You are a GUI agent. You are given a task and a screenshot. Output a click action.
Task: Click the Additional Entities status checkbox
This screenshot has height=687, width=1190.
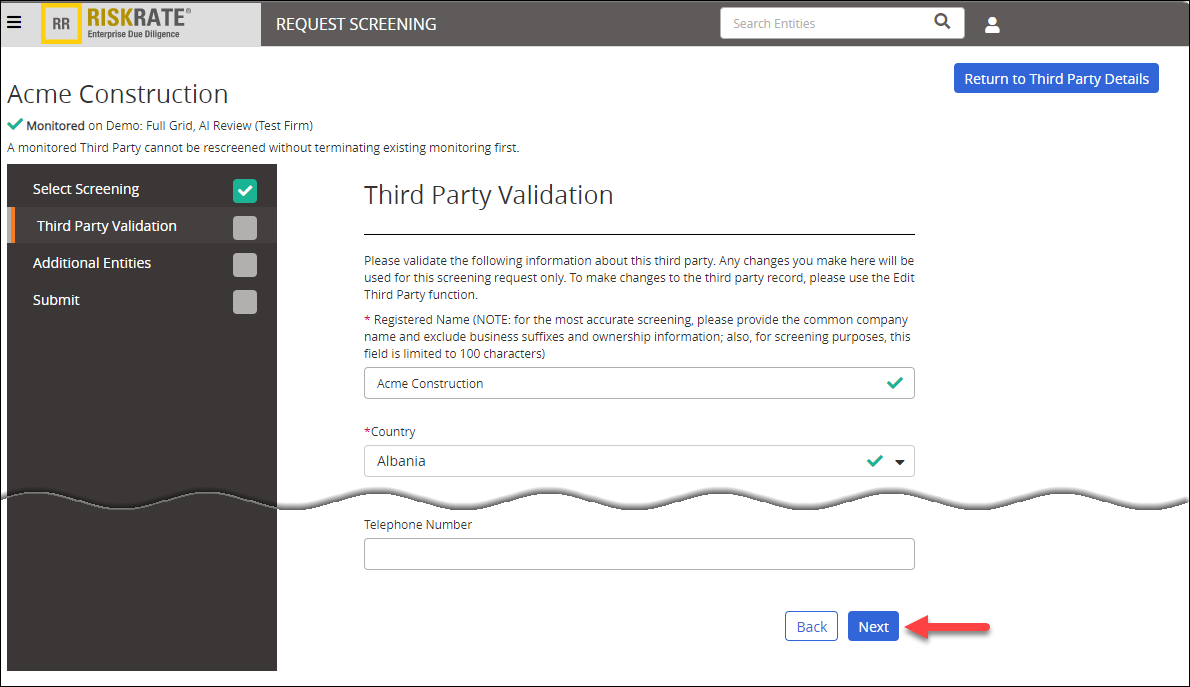245,264
